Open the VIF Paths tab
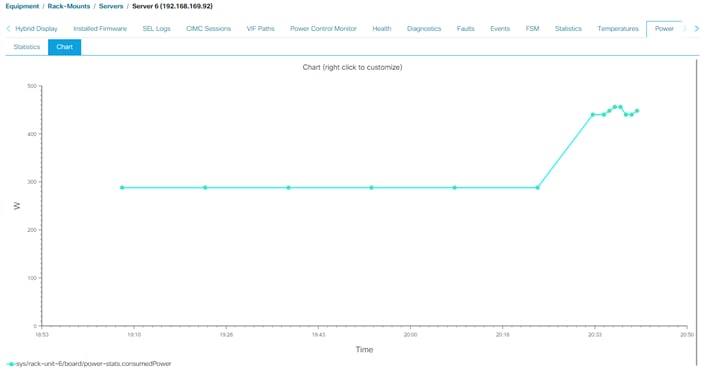The width and height of the screenshot is (701, 371). pyautogui.click(x=260, y=29)
